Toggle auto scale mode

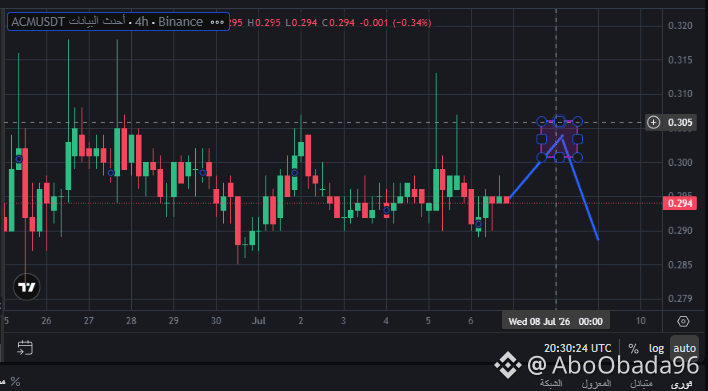pos(685,349)
